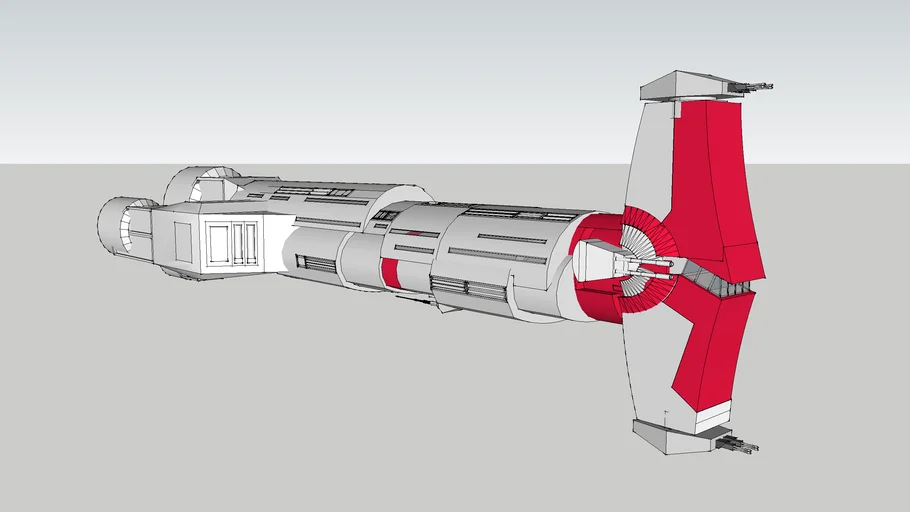Image resolution: width=910 pixels, height=512 pixels.
Task: Click the vent grille under the front hull section
Action: point(468,290)
